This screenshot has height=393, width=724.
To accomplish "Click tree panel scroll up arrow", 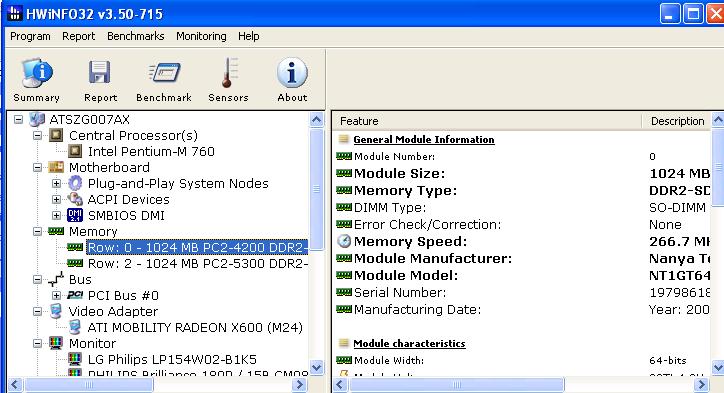I will (316, 120).
